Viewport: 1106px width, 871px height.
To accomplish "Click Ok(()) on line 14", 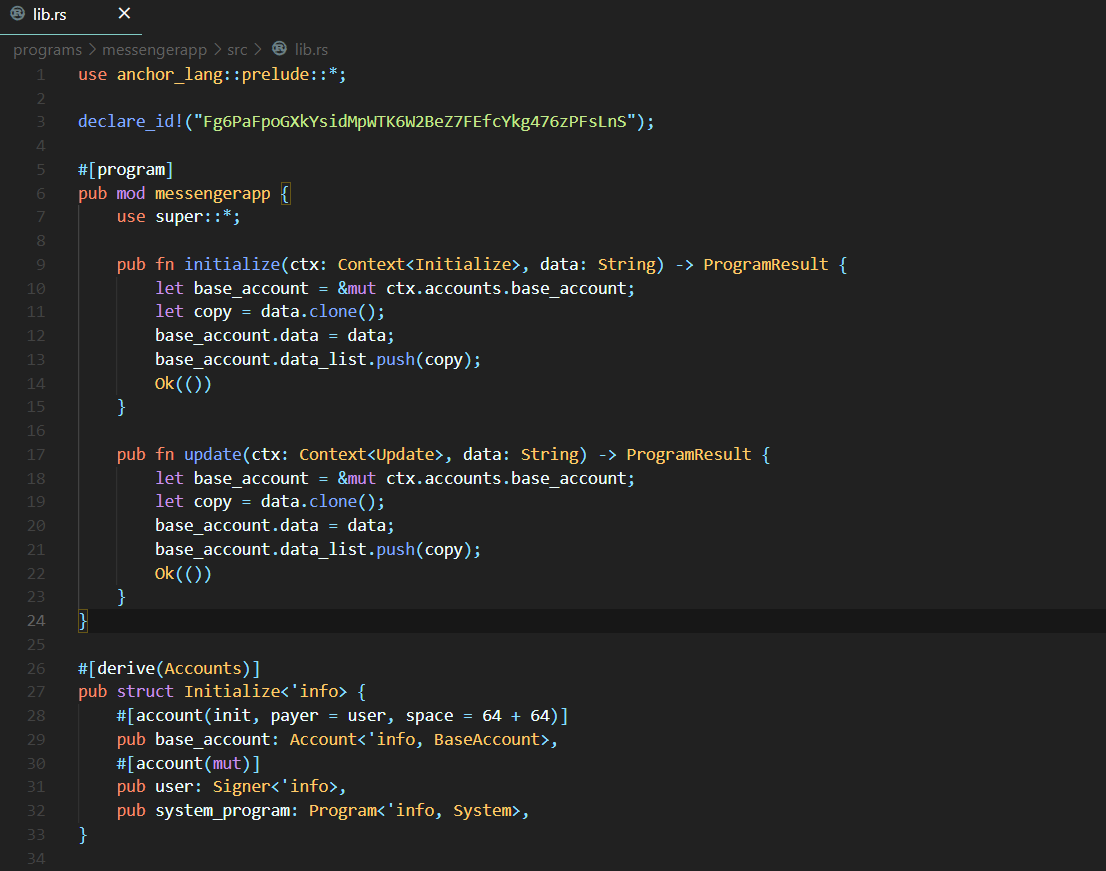I will point(183,384).
